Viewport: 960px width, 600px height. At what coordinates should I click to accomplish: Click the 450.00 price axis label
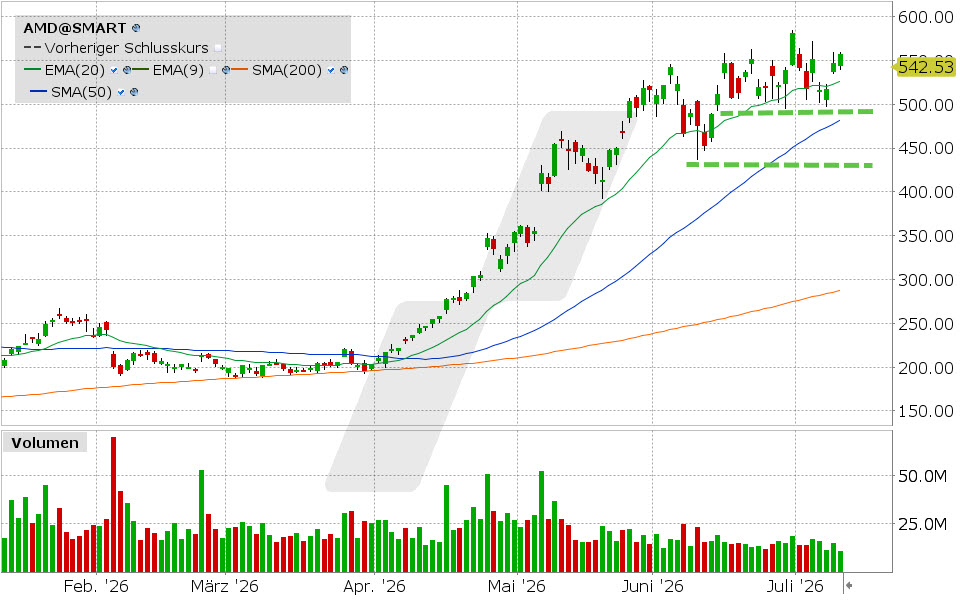tap(926, 148)
